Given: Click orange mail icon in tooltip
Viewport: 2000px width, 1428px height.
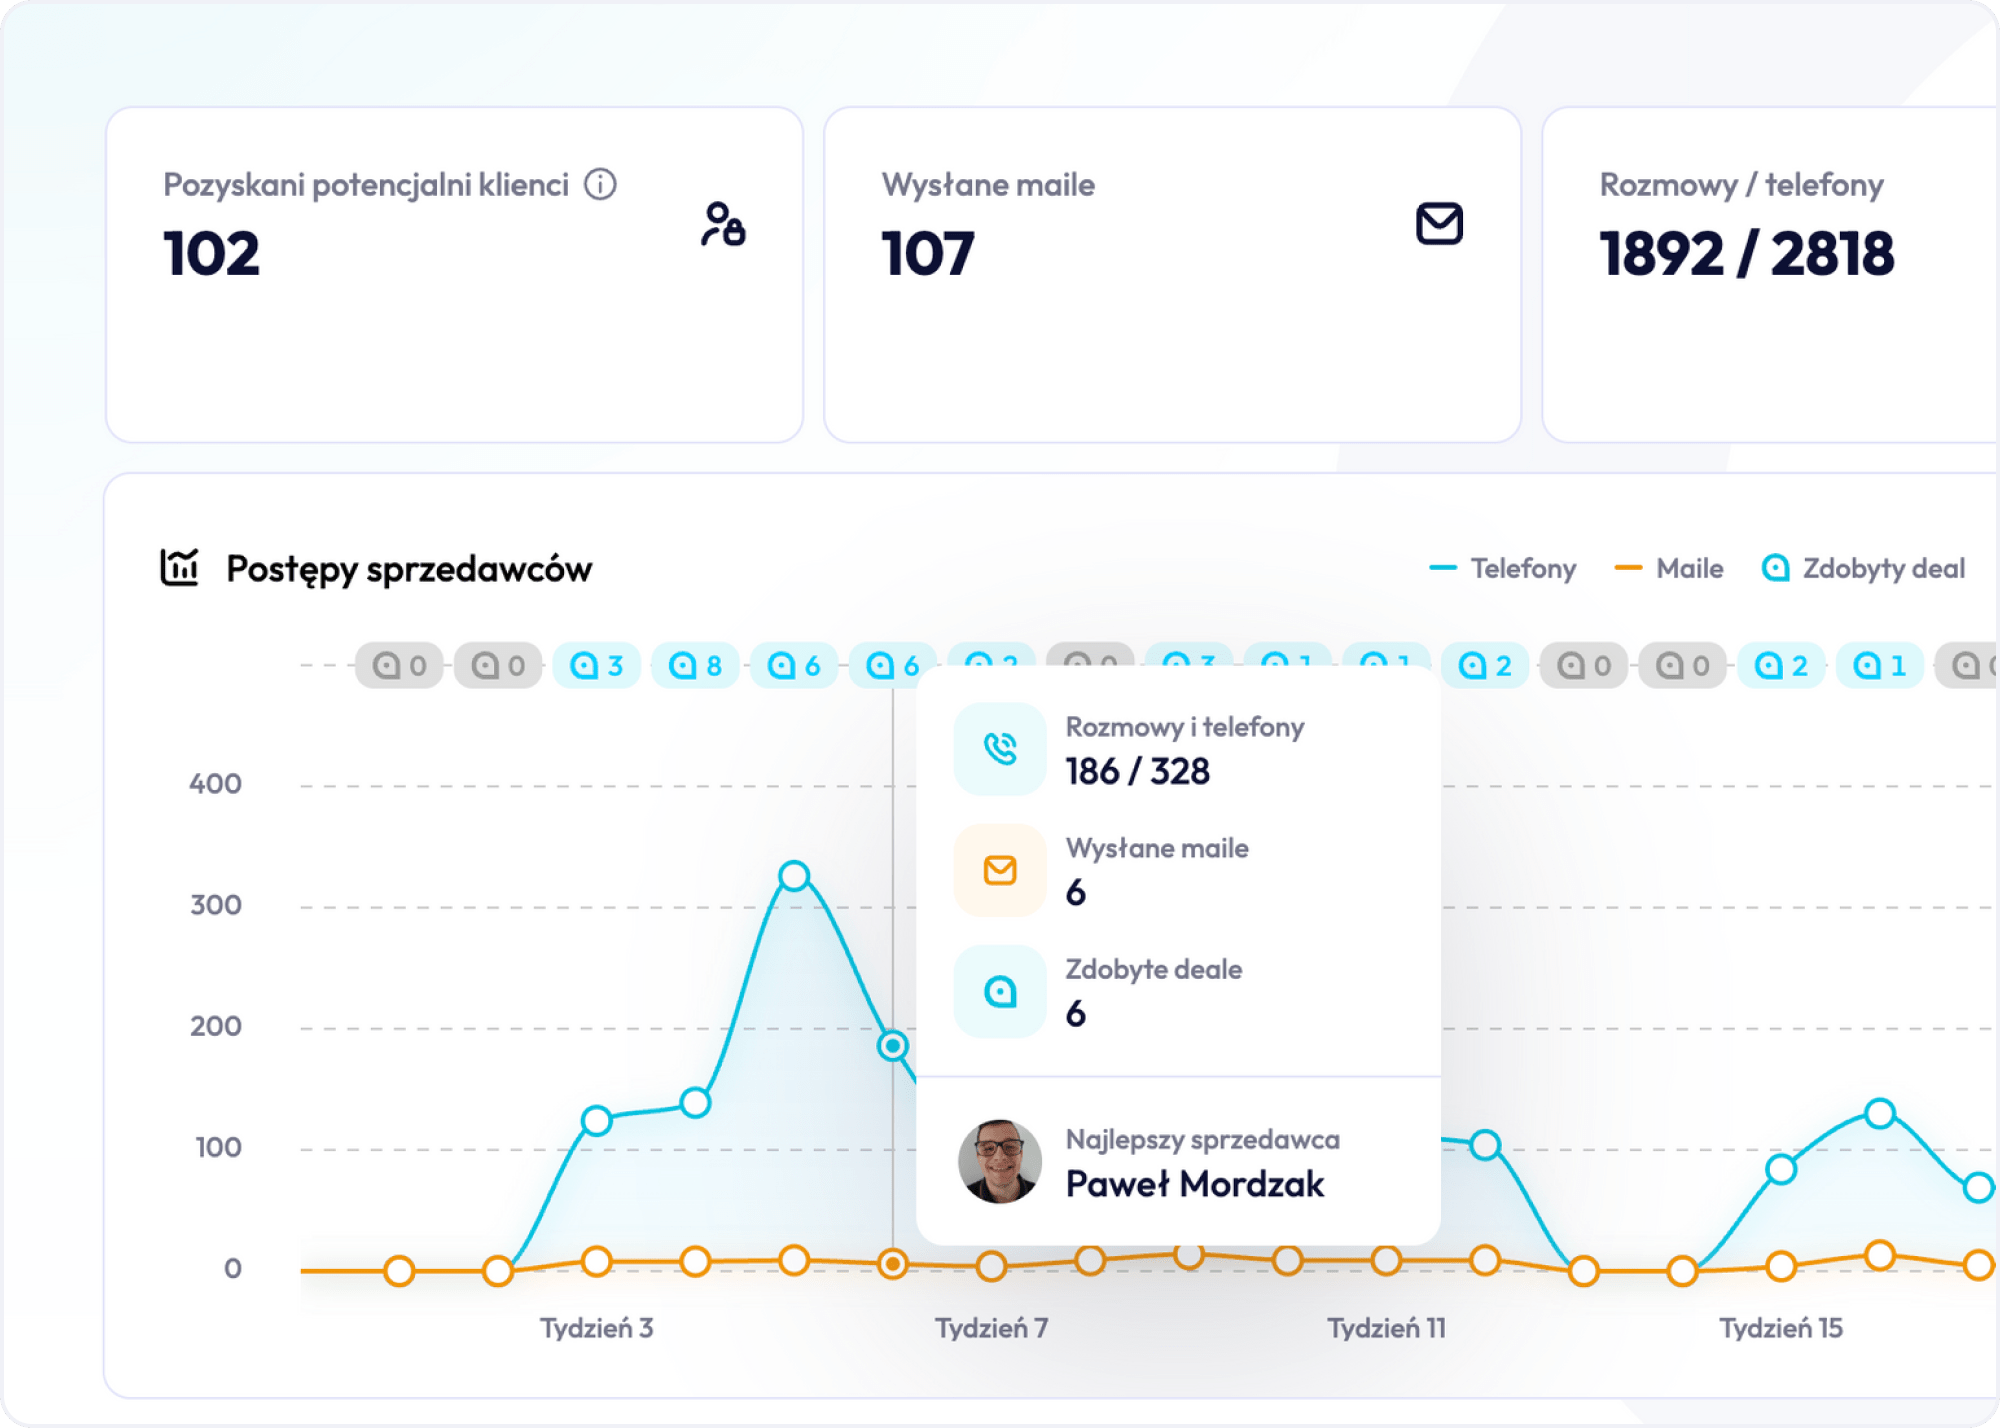Looking at the screenshot, I should pos(1000,870).
